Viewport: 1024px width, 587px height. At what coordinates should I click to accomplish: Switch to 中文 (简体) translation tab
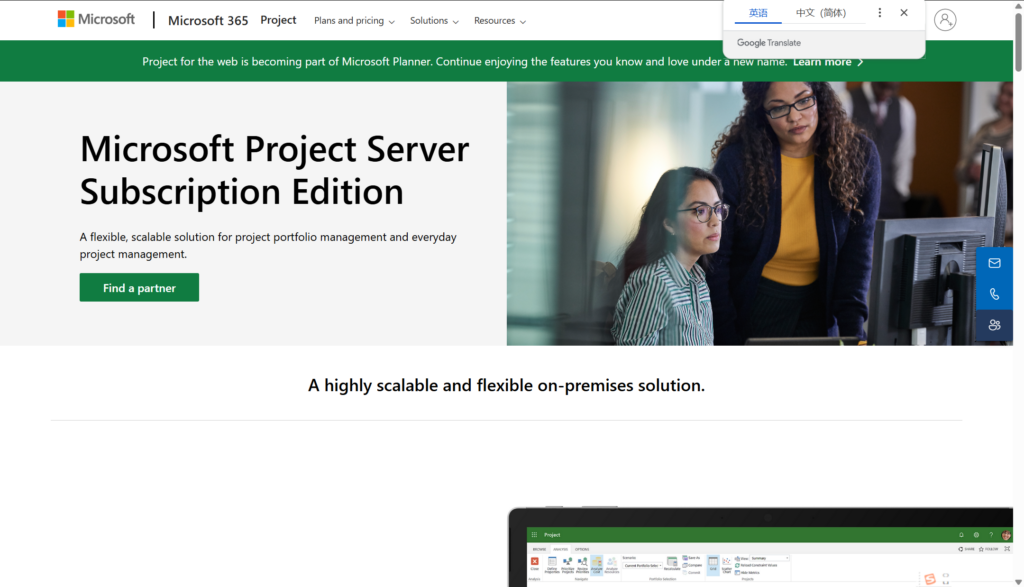click(x=820, y=13)
